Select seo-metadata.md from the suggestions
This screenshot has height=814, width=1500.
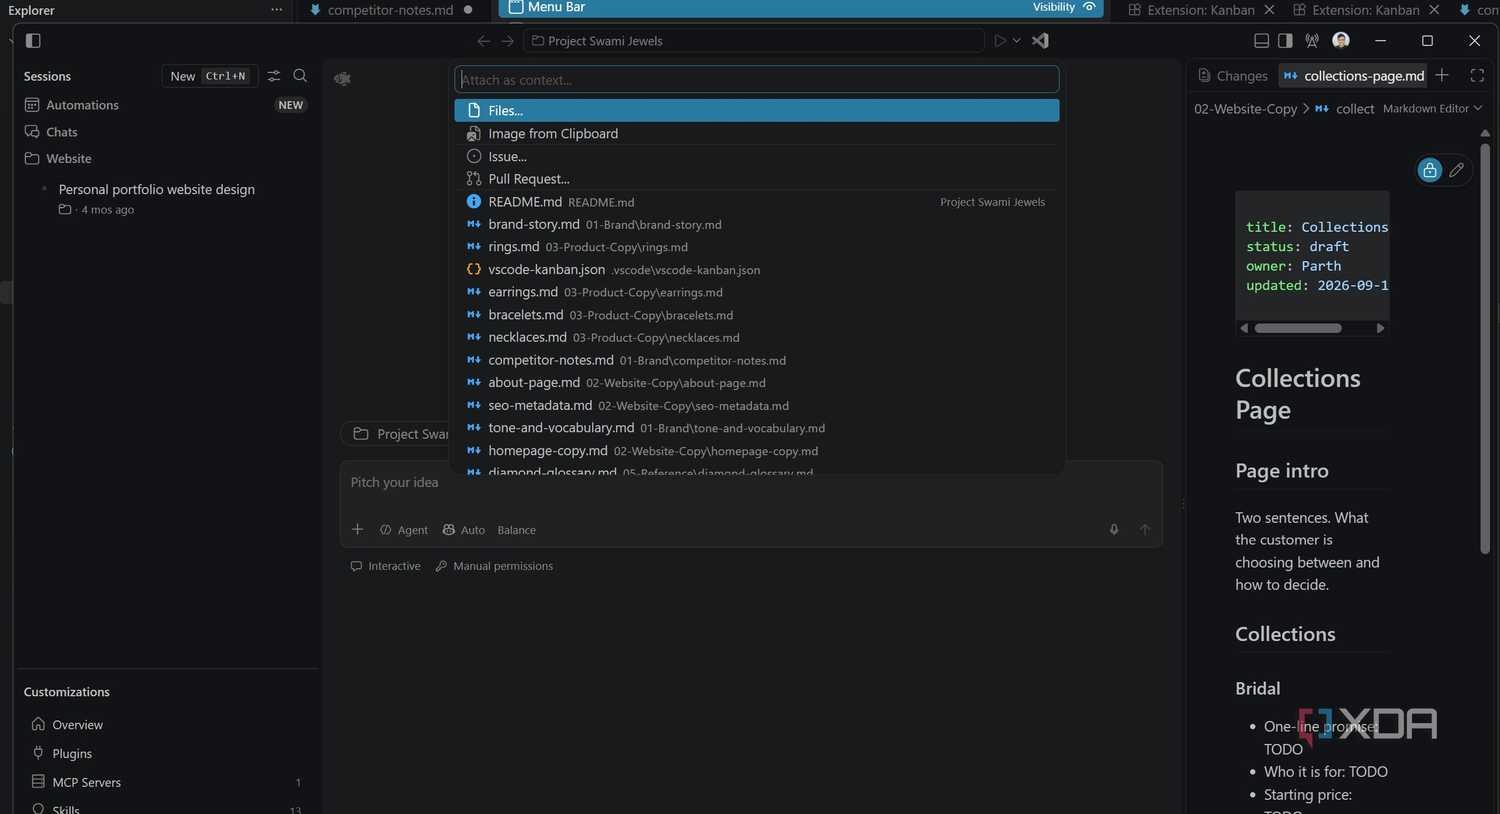[757, 406]
